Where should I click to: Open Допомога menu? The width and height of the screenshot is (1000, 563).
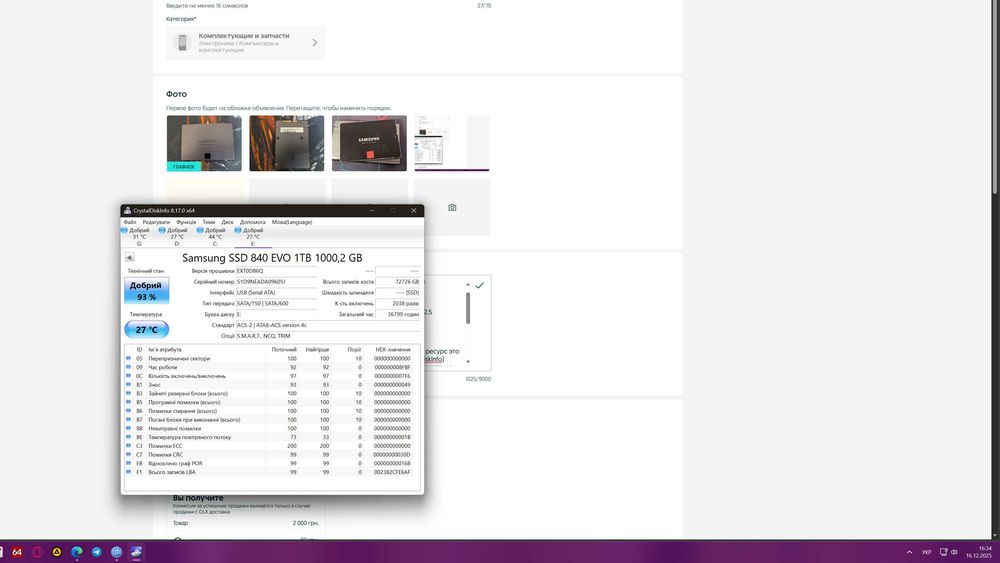point(253,222)
